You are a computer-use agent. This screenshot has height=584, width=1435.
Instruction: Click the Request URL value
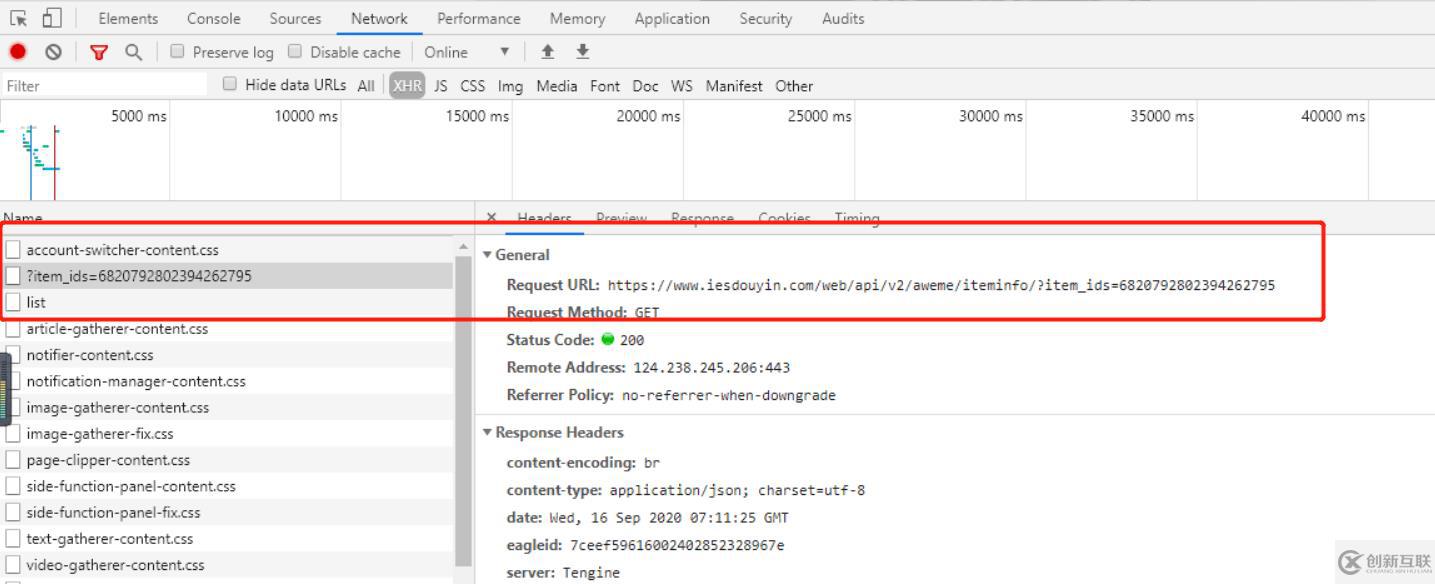tap(941, 285)
